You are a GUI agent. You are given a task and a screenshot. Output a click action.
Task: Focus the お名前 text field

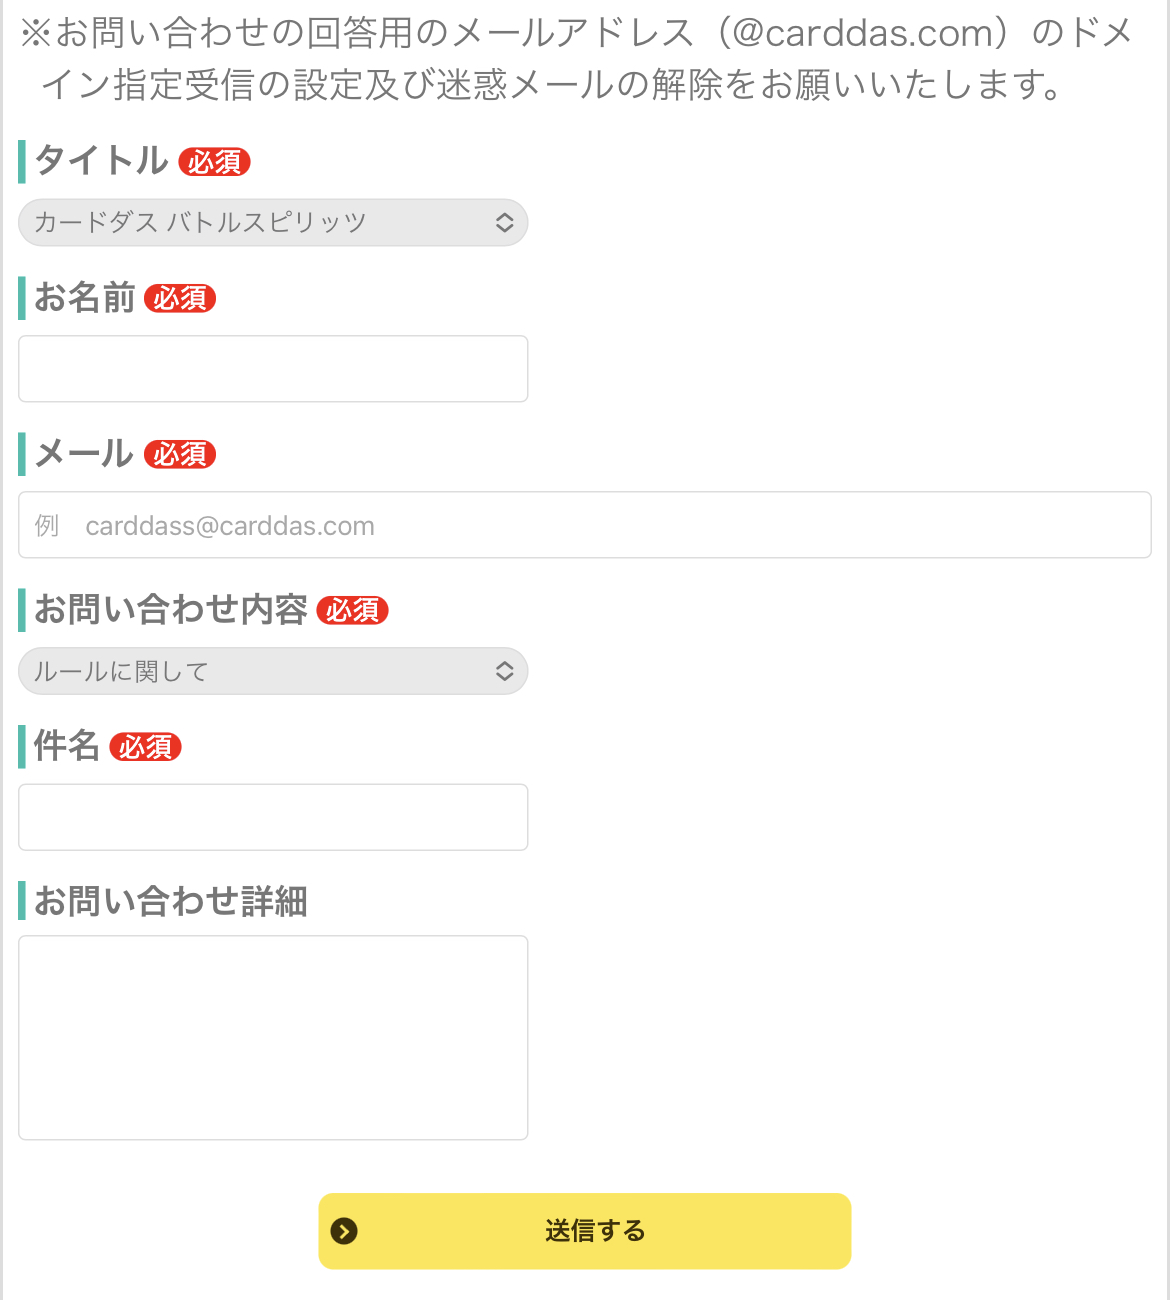(x=273, y=369)
